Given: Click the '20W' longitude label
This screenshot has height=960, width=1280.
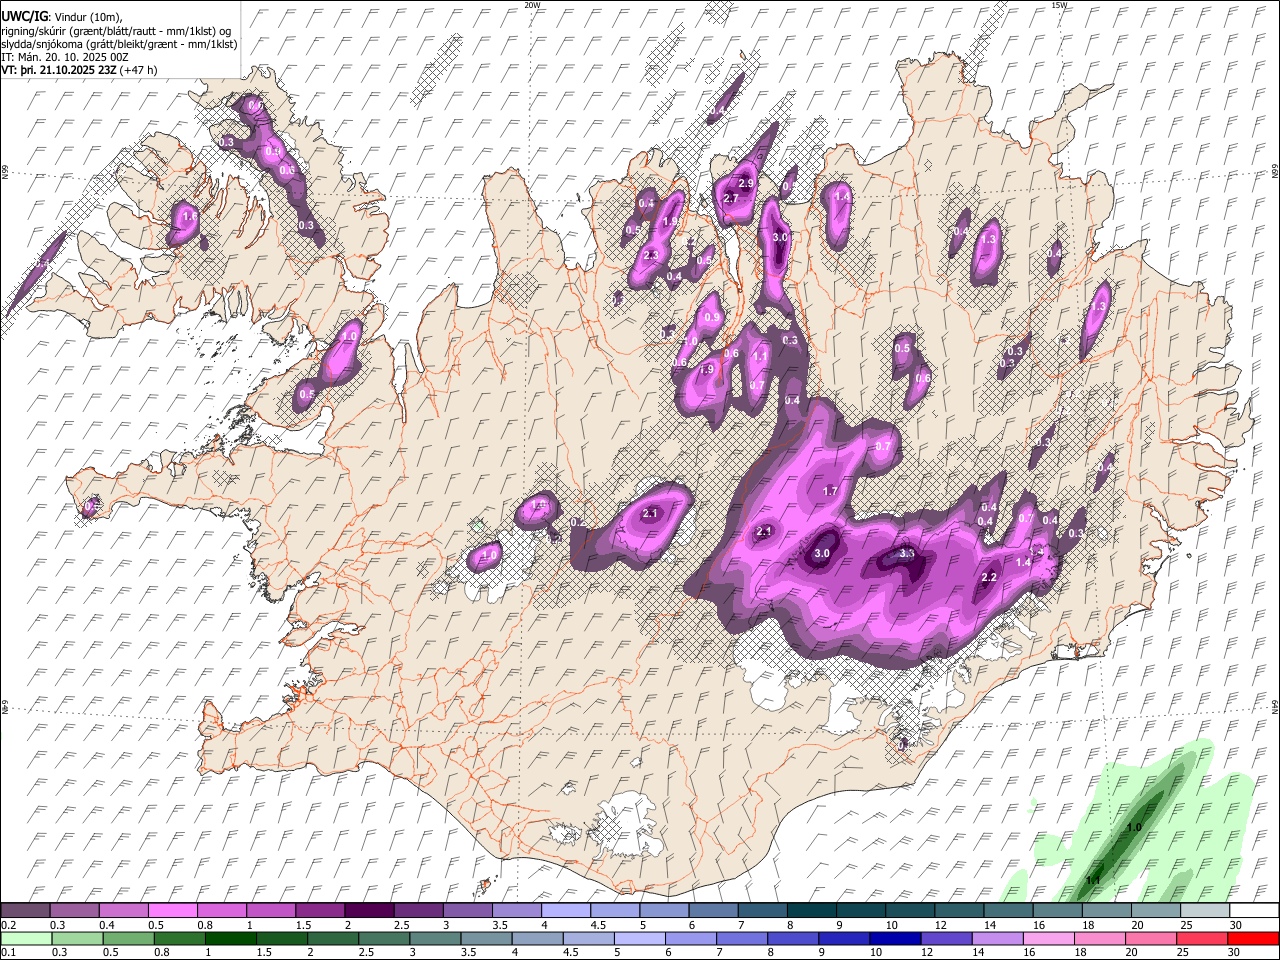Looking at the screenshot, I should [x=532, y=5].
